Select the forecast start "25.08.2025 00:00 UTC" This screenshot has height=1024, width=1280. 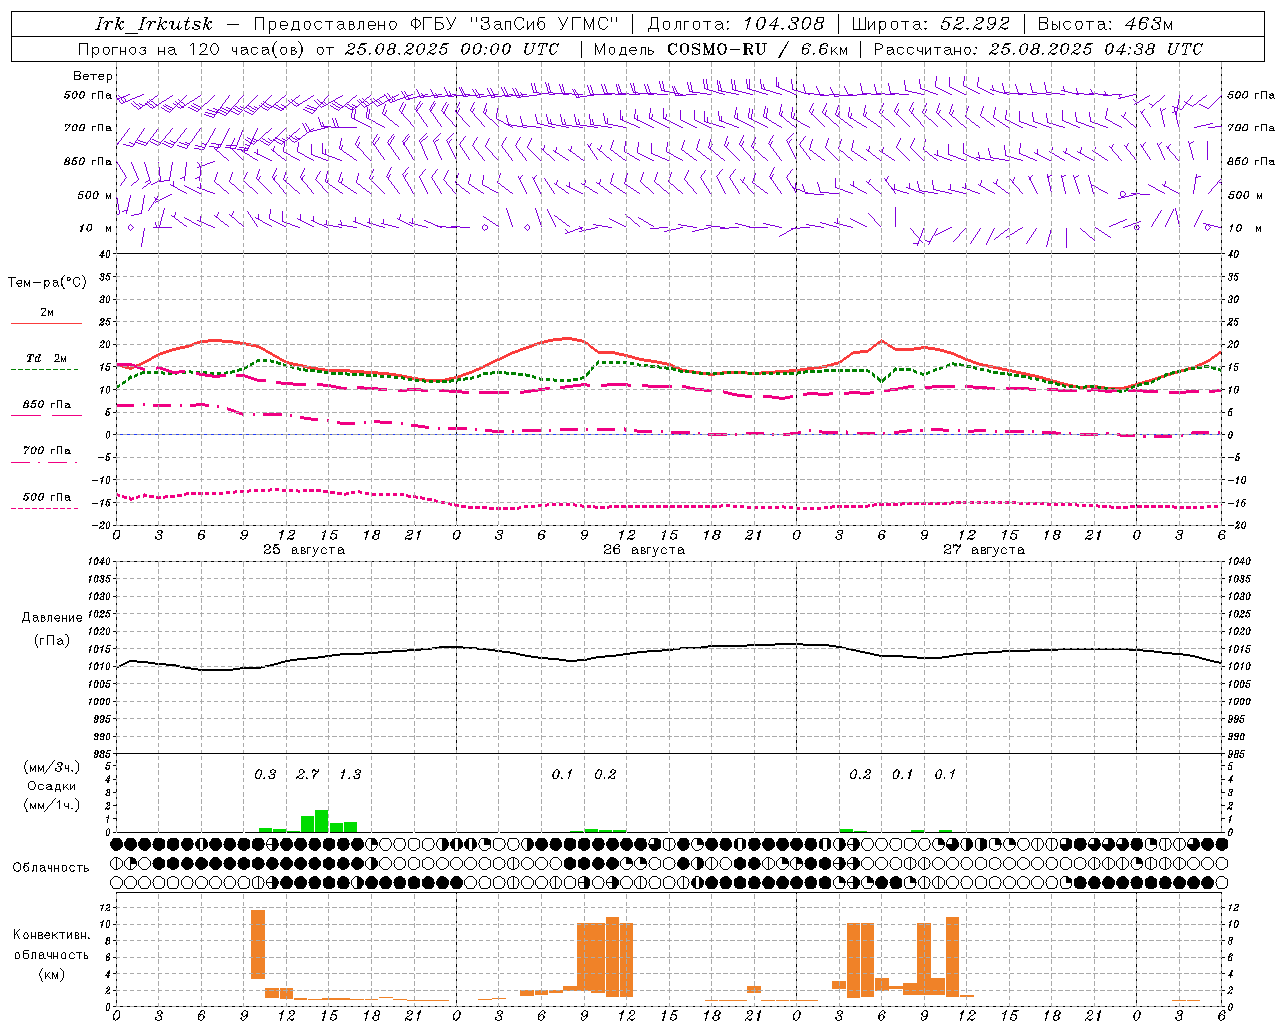click(452, 49)
